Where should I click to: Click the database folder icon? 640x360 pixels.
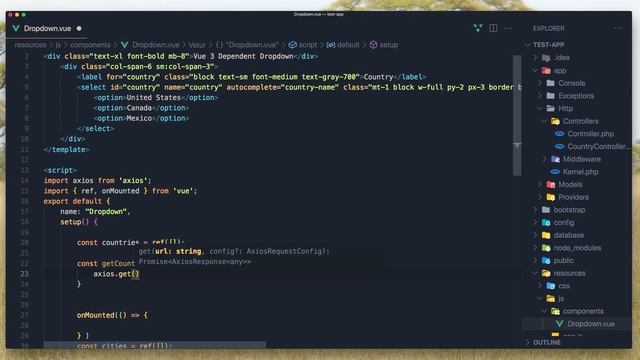coord(546,235)
